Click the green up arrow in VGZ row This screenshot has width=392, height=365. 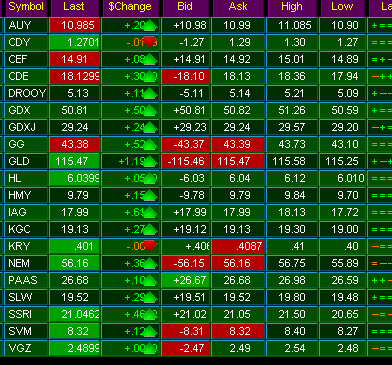pyautogui.click(x=150, y=348)
